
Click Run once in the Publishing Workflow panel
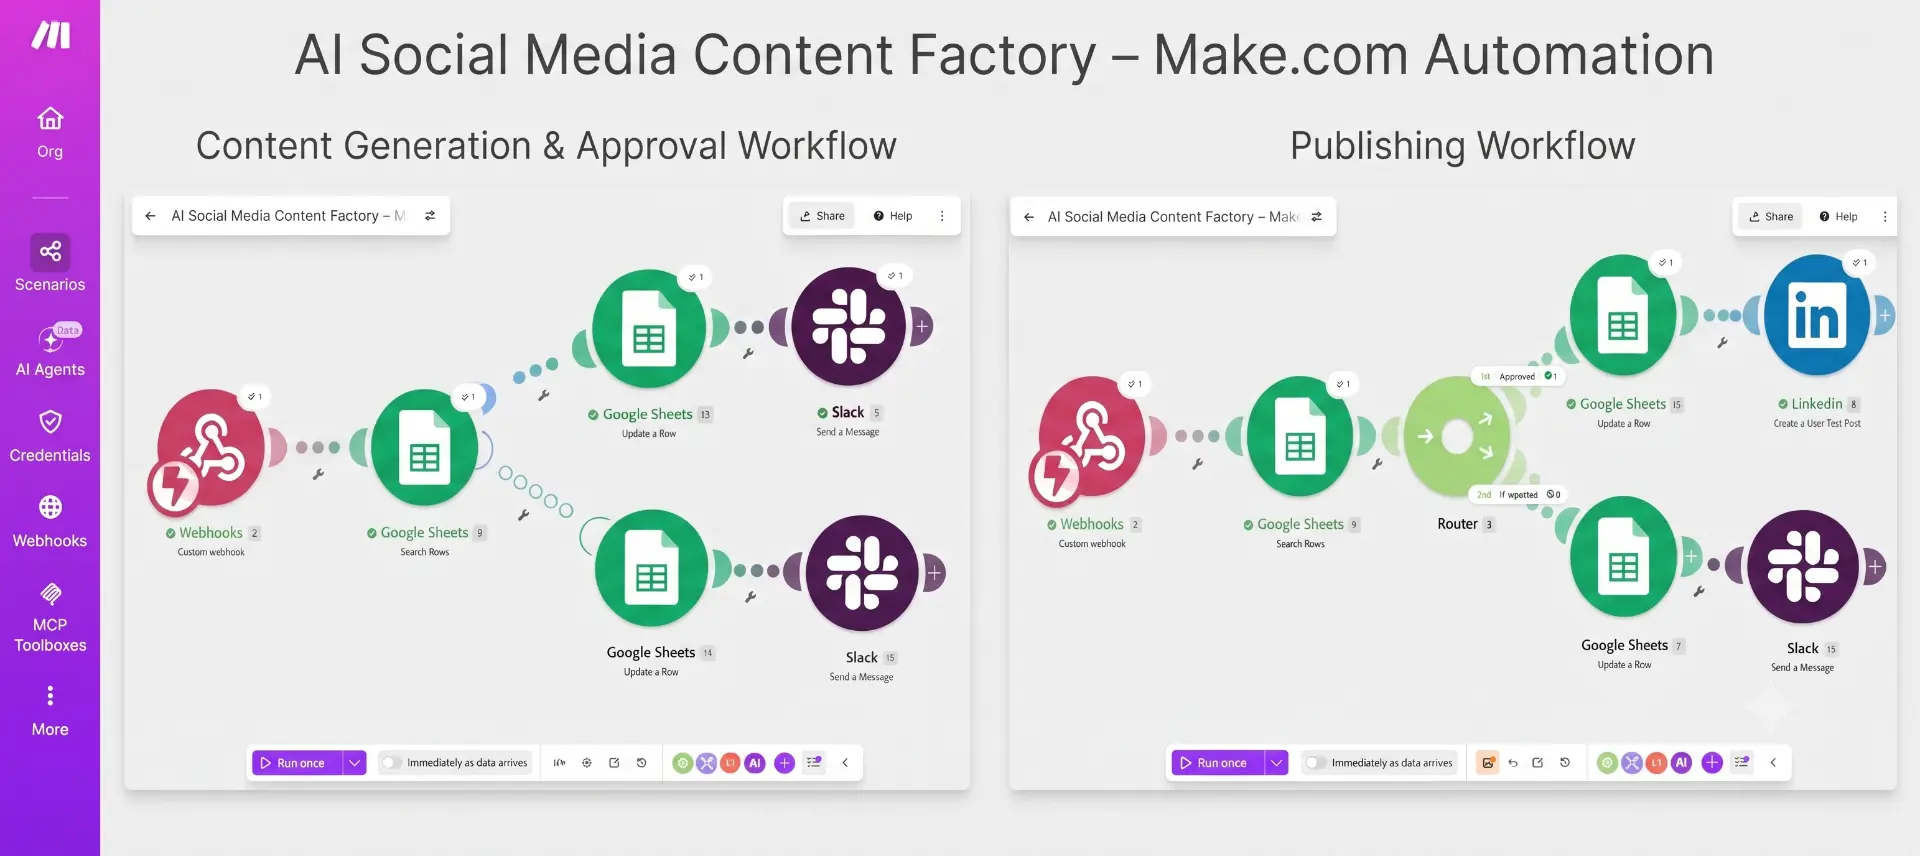coord(1218,763)
